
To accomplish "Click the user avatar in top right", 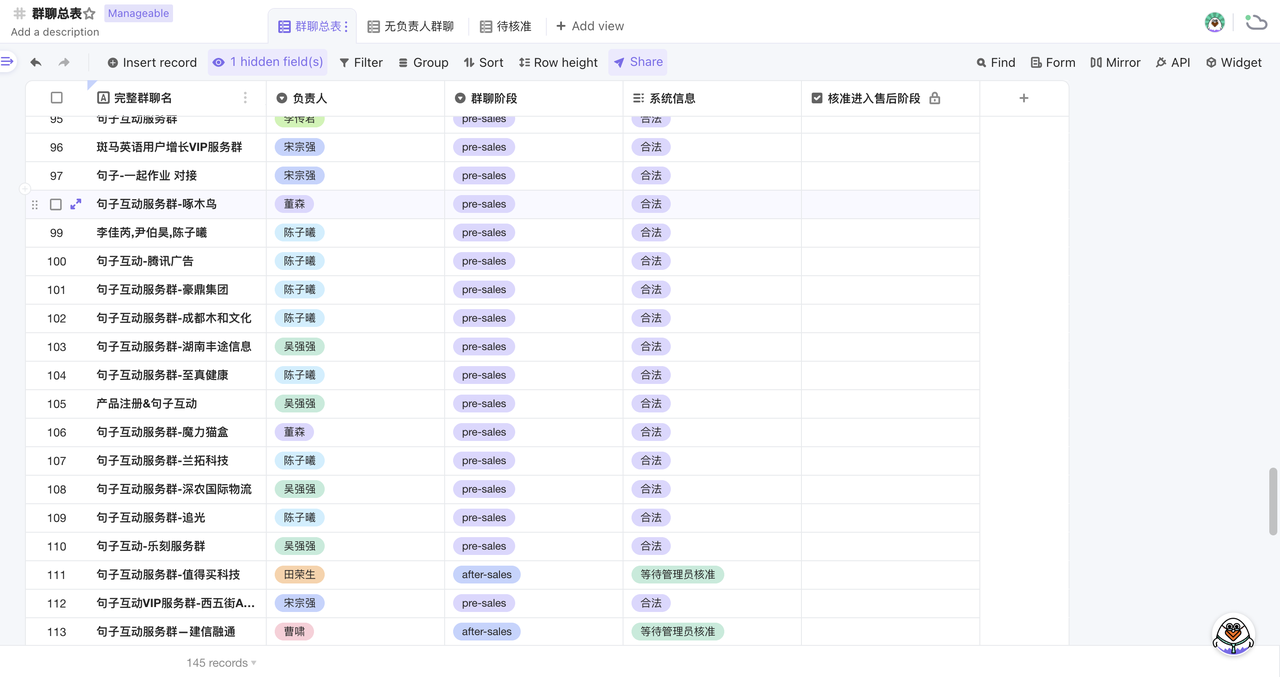I will tap(1215, 22).
